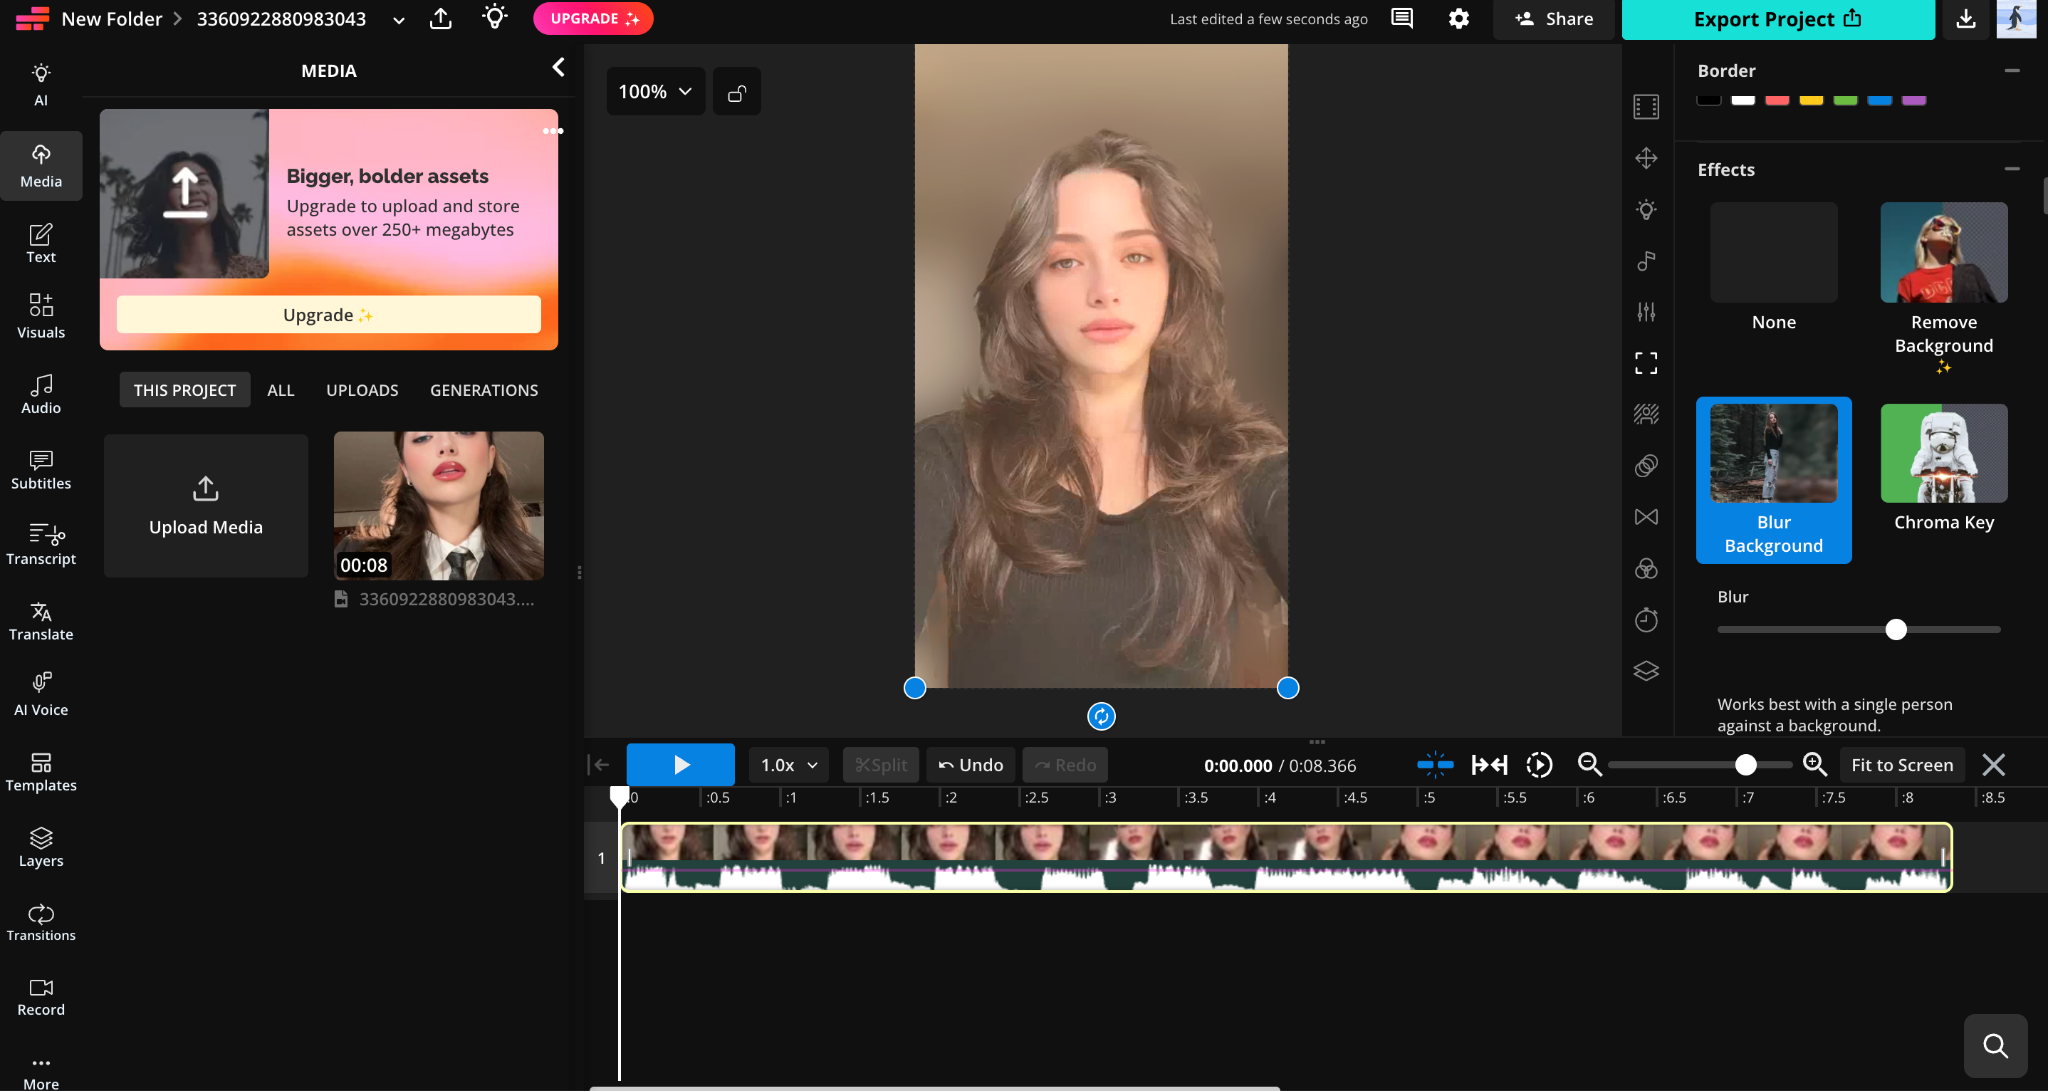Play the video
Image resolution: width=2048 pixels, height=1091 pixels.
tap(681, 765)
